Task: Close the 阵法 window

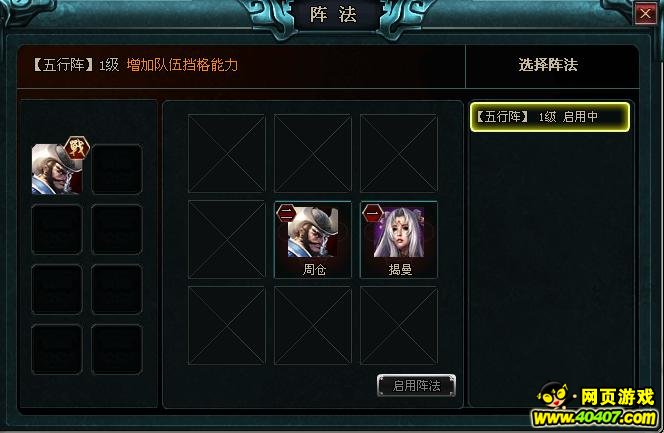Action: [x=645, y=14]
